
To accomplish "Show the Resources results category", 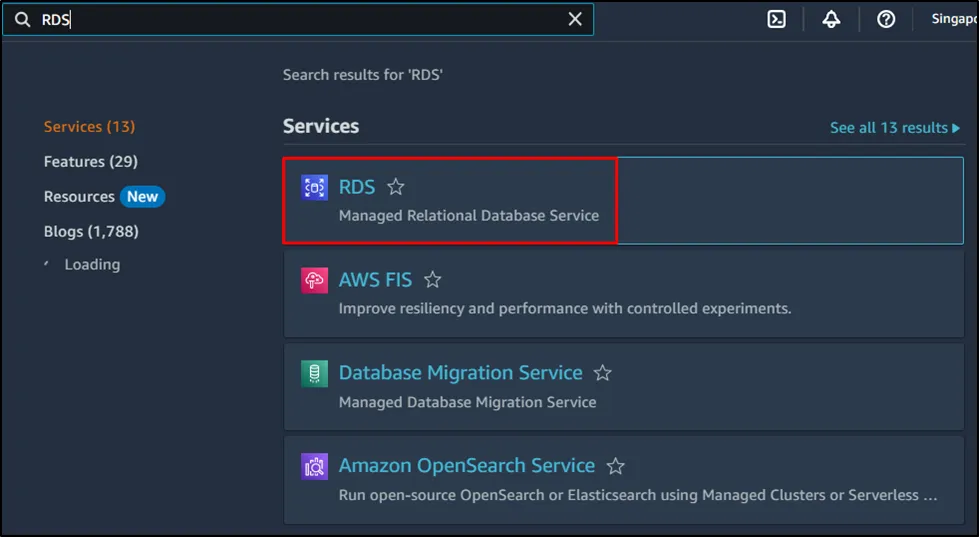I will 79,197.
